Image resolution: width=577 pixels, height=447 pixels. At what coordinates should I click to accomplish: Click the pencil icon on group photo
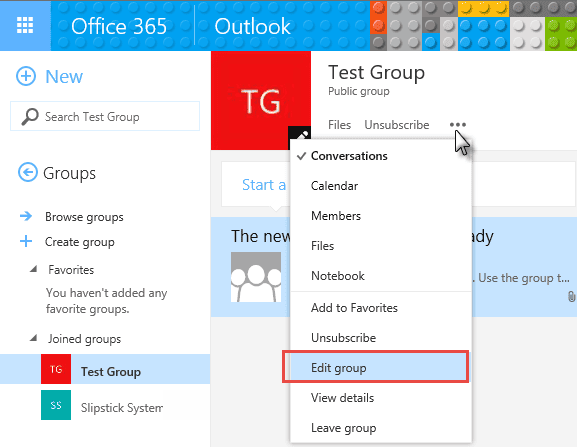[300, 136]
